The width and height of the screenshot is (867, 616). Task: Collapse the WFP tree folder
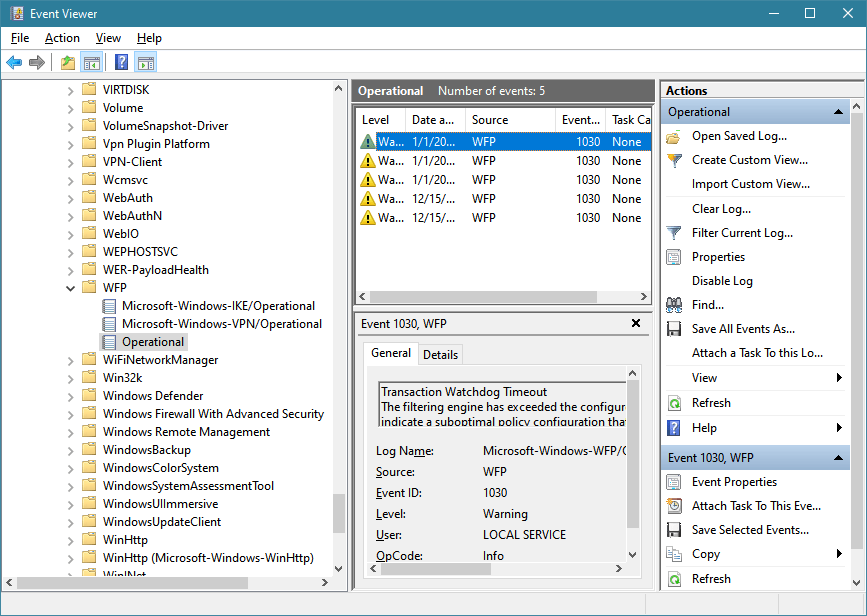coord(70,288)
